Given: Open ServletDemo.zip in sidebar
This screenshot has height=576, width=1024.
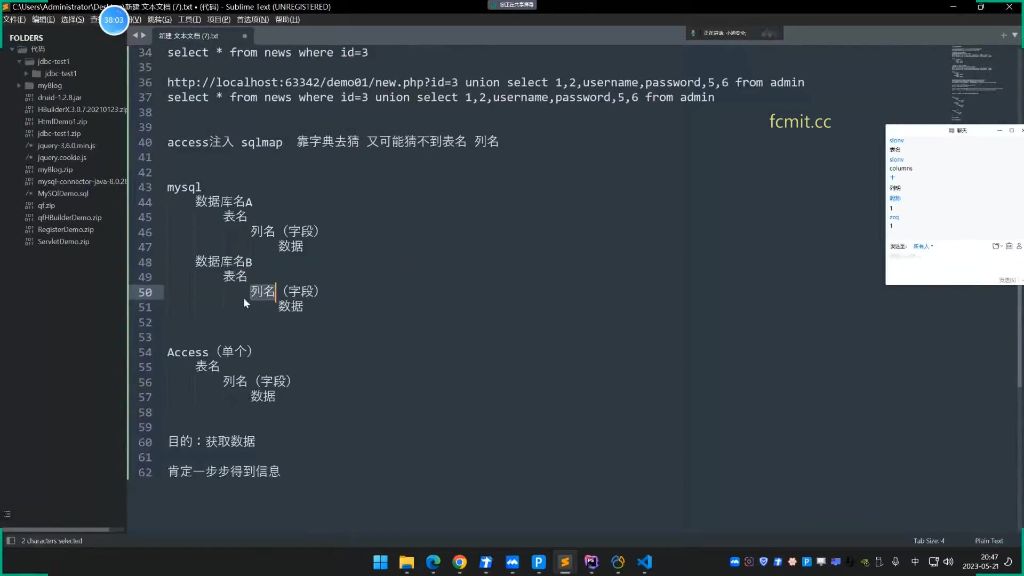Looking at the screenshot, I should coord(63,242).
